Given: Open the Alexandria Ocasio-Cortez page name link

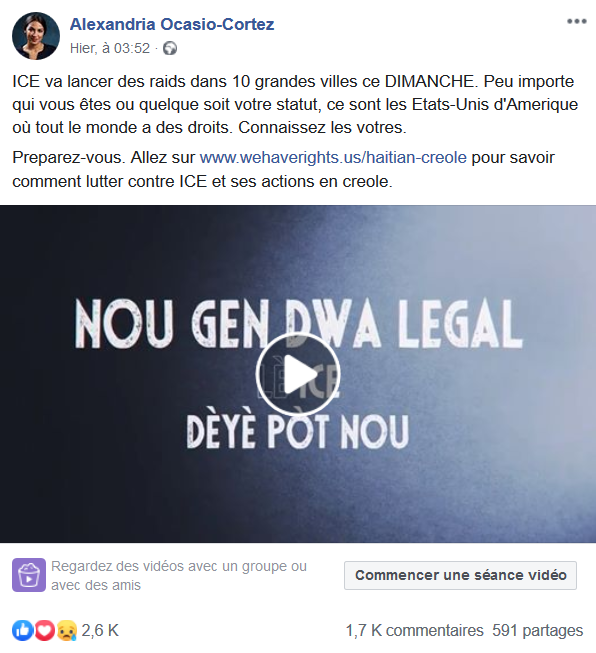Looking at the screenshot, I should click(172, 24).
